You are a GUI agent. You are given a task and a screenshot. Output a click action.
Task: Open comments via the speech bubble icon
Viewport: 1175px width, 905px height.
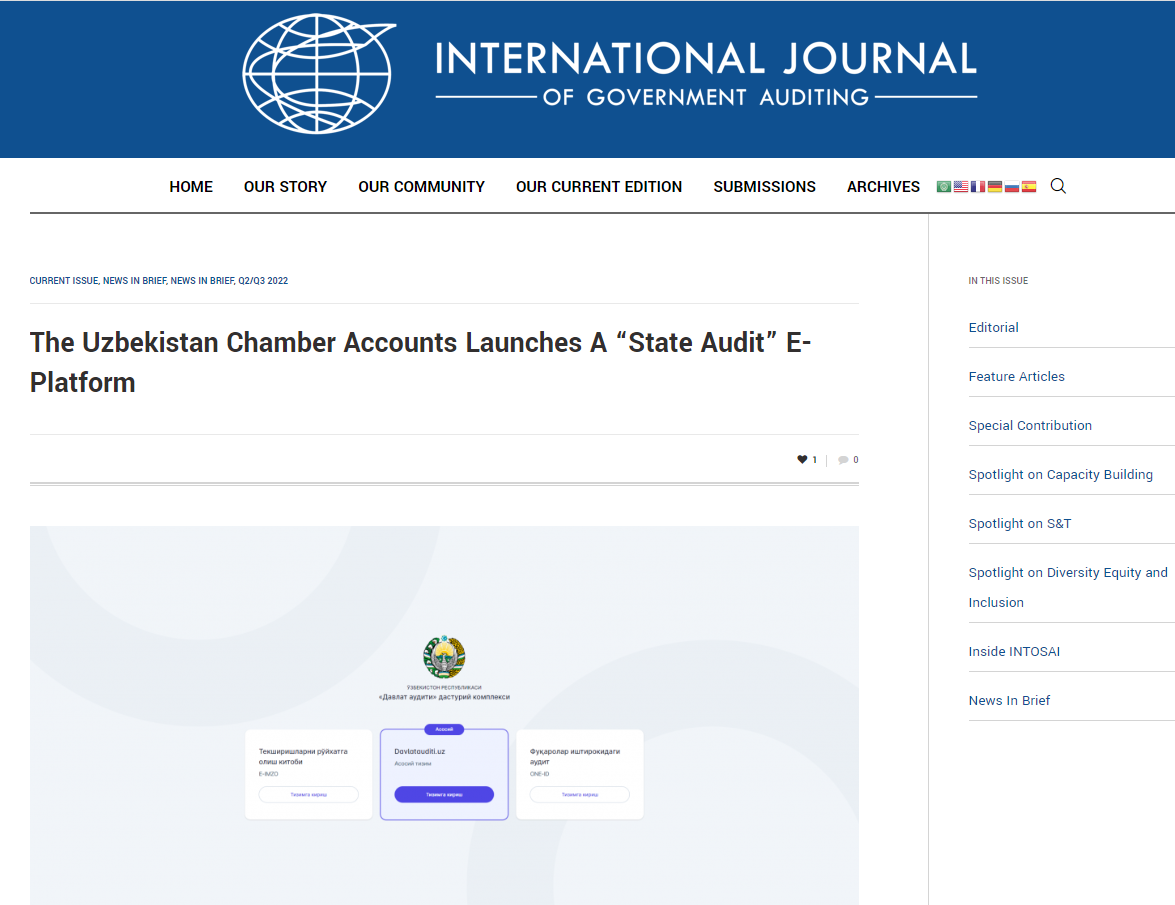pyautogui.click(x=843, y=460)
